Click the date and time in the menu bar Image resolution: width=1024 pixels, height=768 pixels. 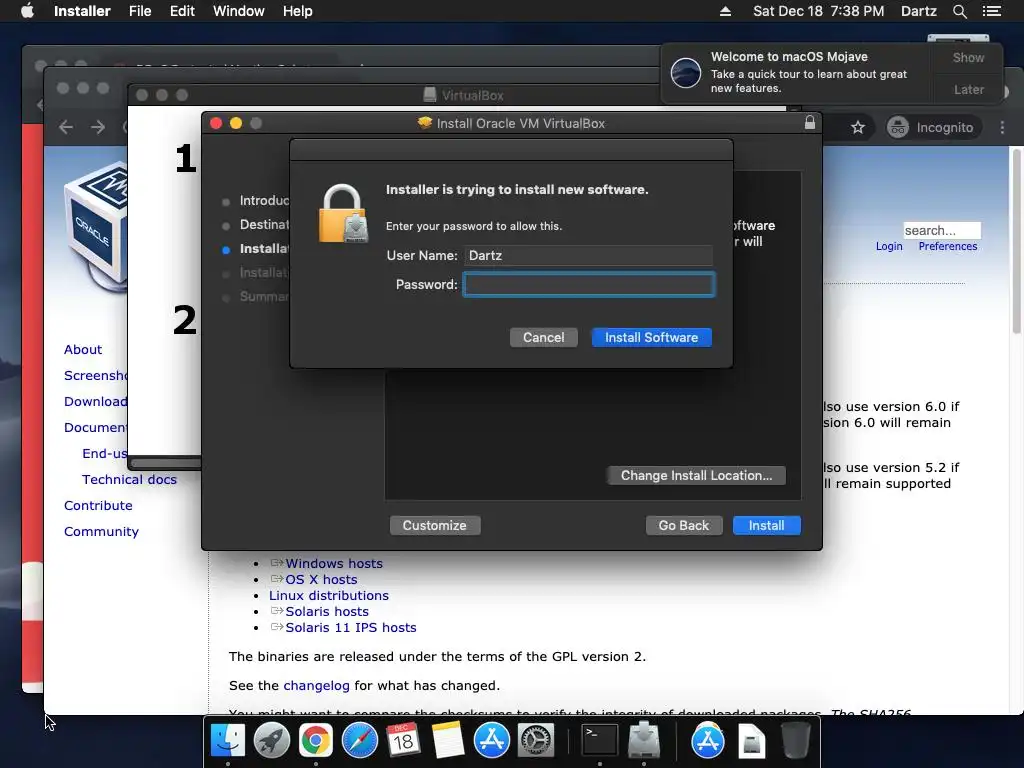818,11
